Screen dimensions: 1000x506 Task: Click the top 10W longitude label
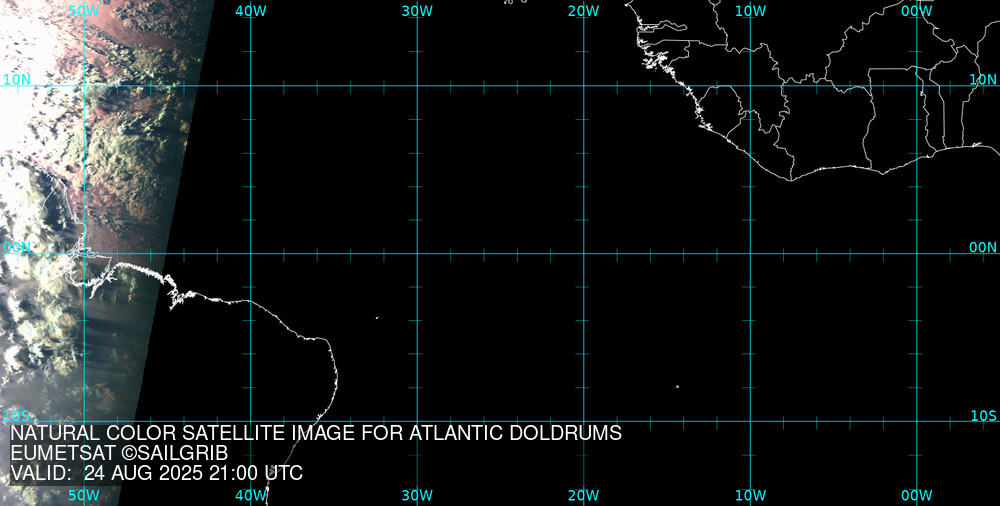tap(751, 11)
